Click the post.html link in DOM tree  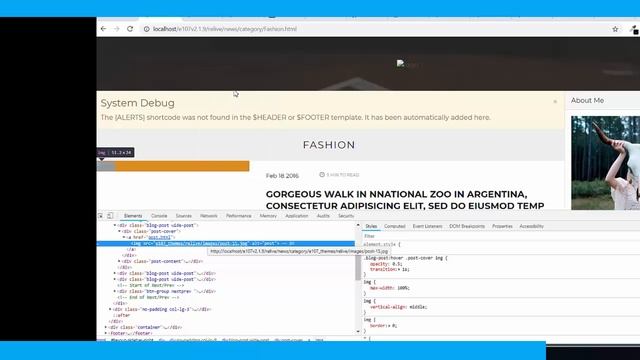(159, 237)
